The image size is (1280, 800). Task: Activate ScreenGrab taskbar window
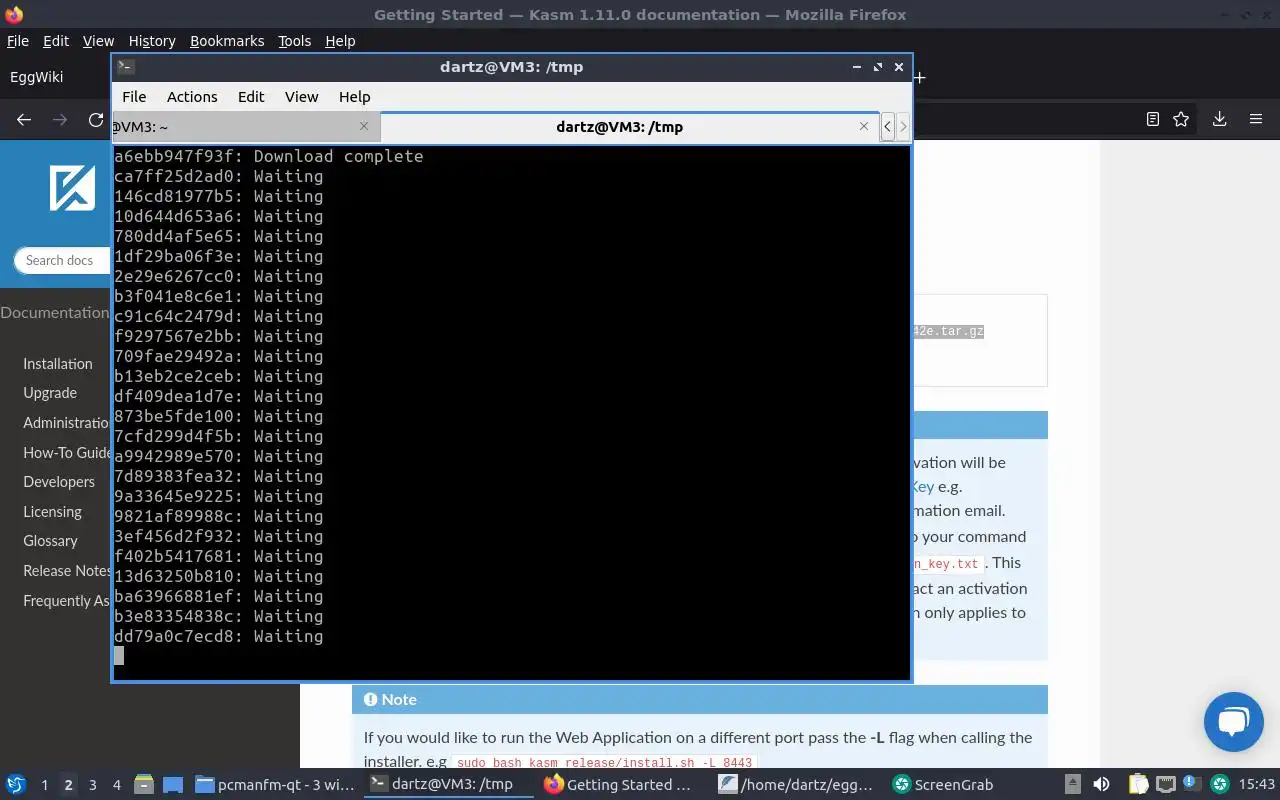pyautogui.click(x=944, y=785)
